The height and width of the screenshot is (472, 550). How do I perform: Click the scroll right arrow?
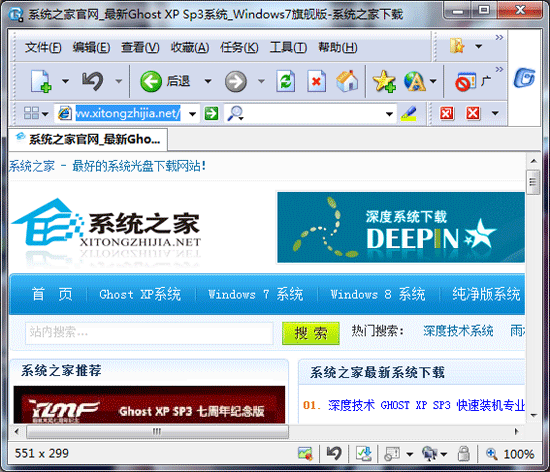(516, 431)
